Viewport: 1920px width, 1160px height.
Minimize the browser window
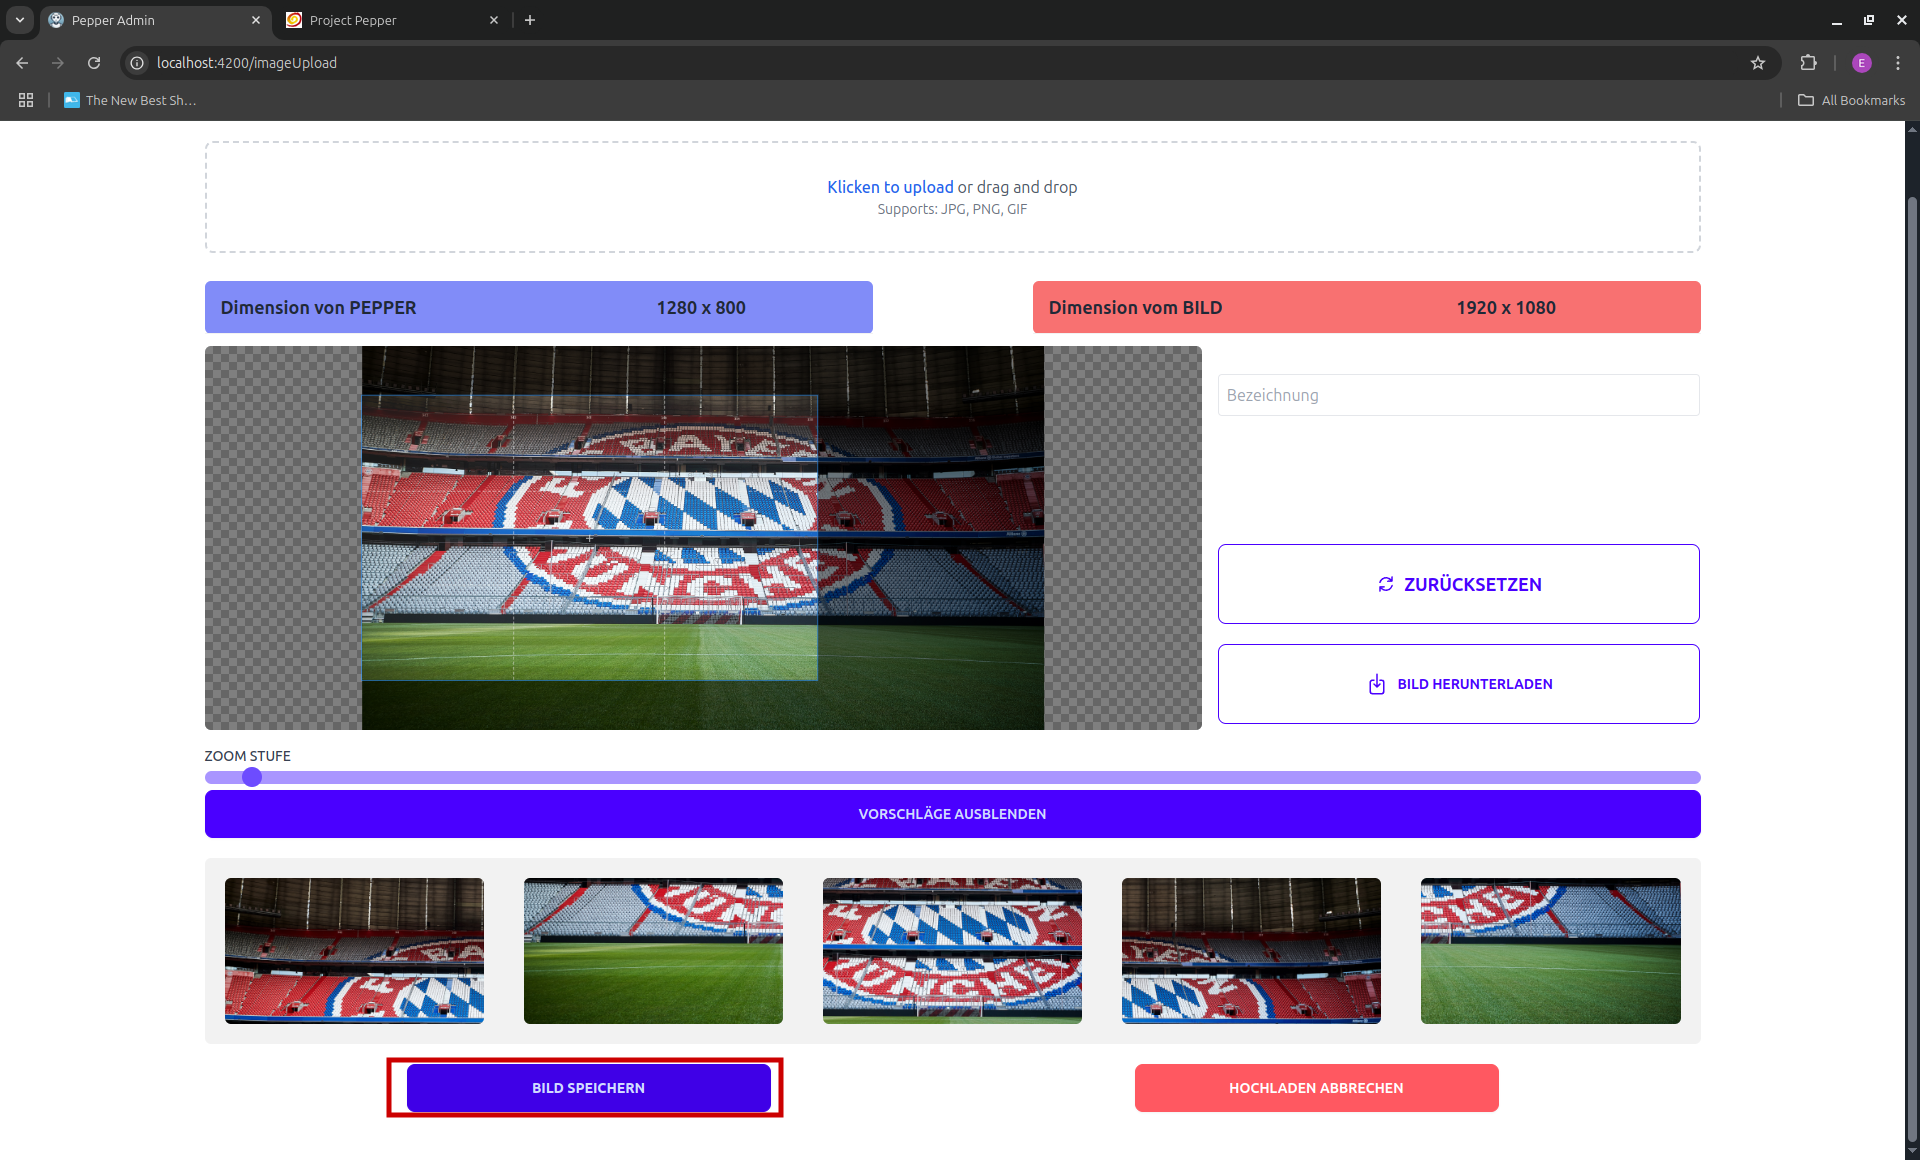point(1836,20)
